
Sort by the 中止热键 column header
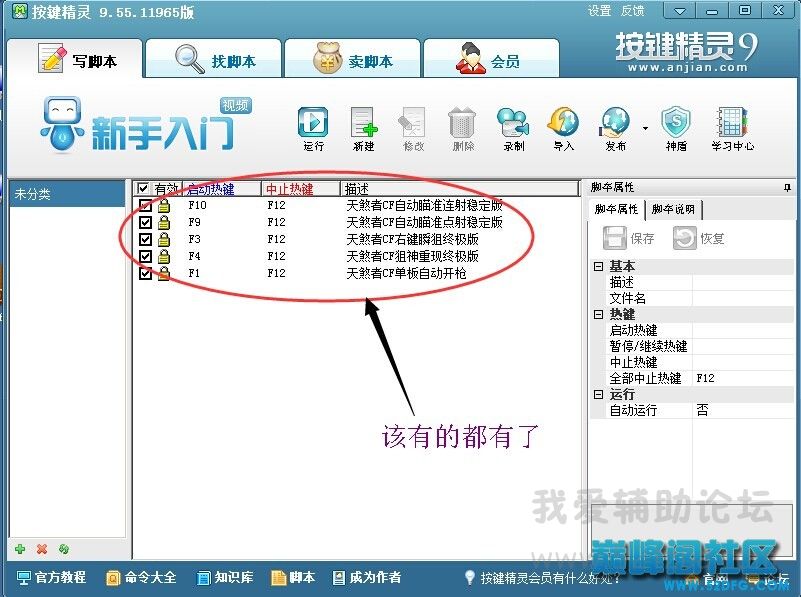pyautogui.click(x=301, y=189)
